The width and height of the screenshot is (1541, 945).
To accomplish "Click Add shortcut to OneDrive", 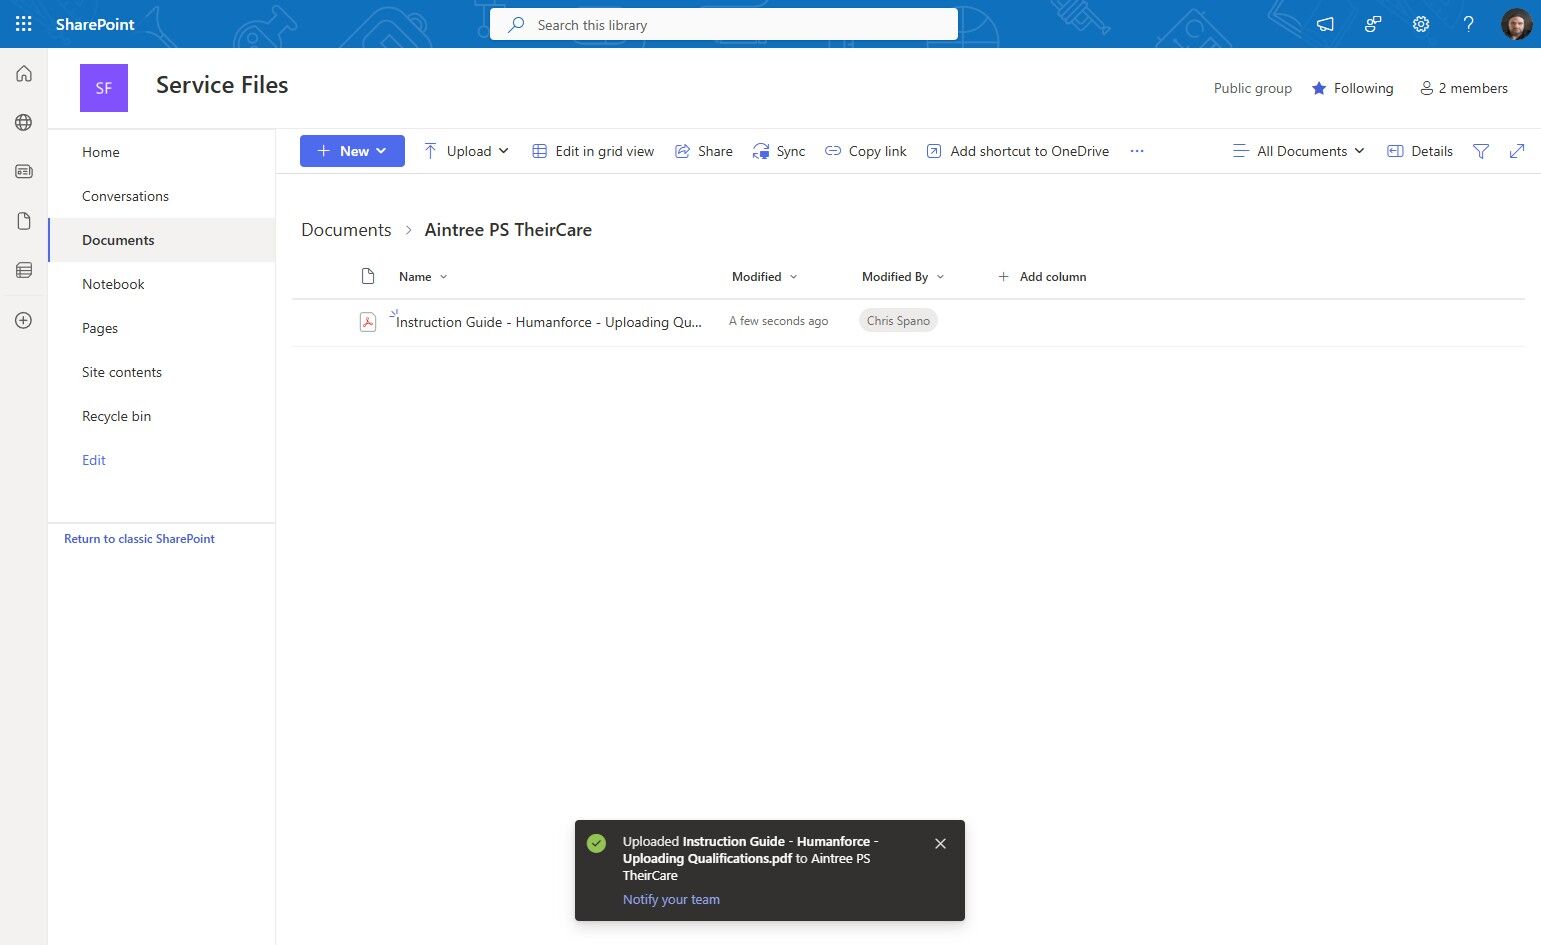I will (x=1018, y=151).
